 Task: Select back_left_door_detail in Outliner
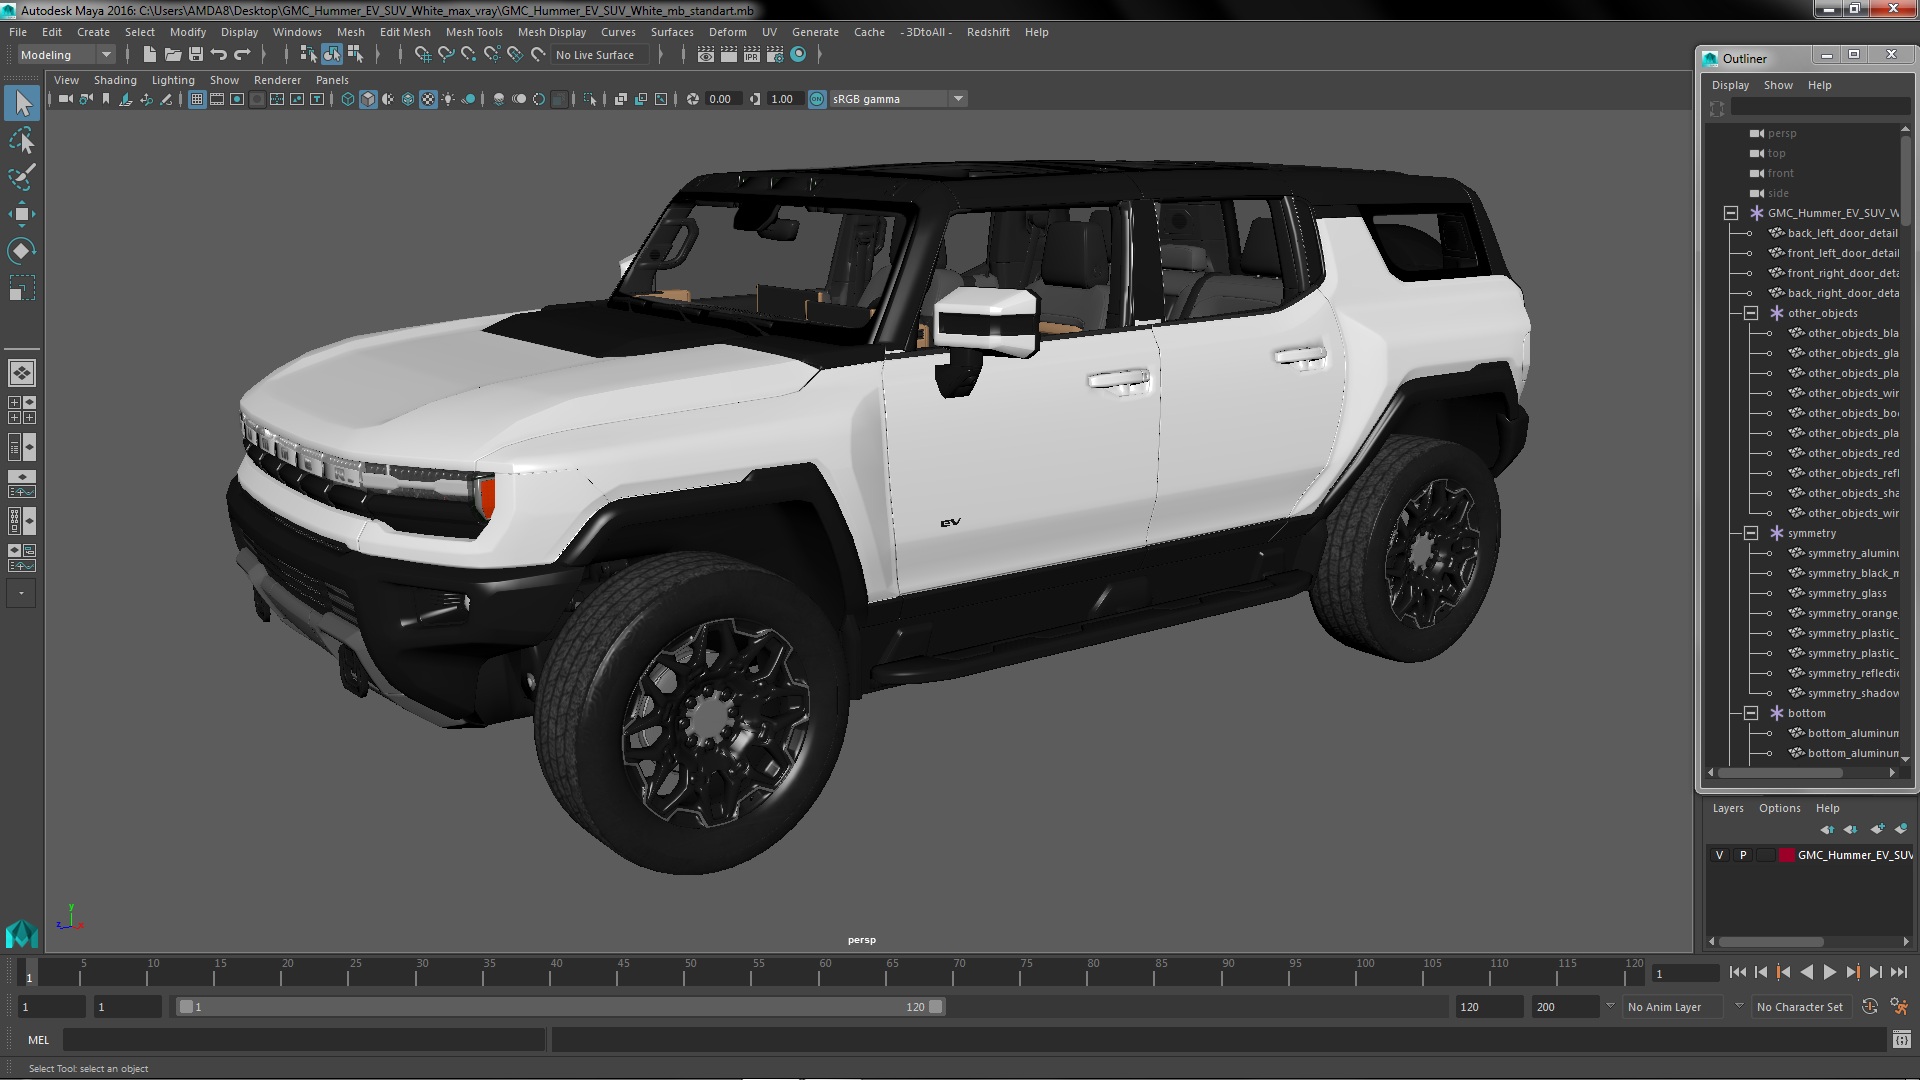pos(1841,233)
